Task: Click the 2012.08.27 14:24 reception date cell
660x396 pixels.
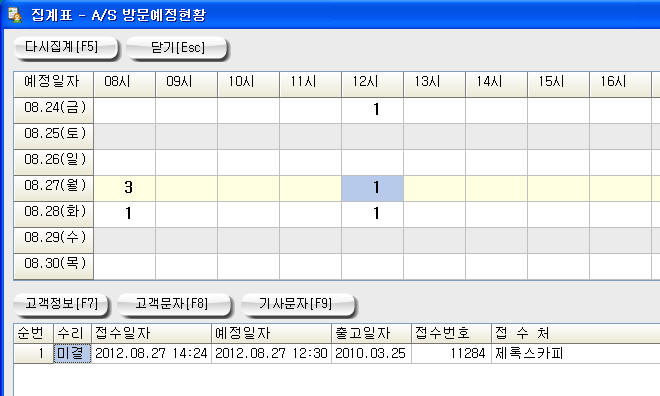Action: click(151, 353)
